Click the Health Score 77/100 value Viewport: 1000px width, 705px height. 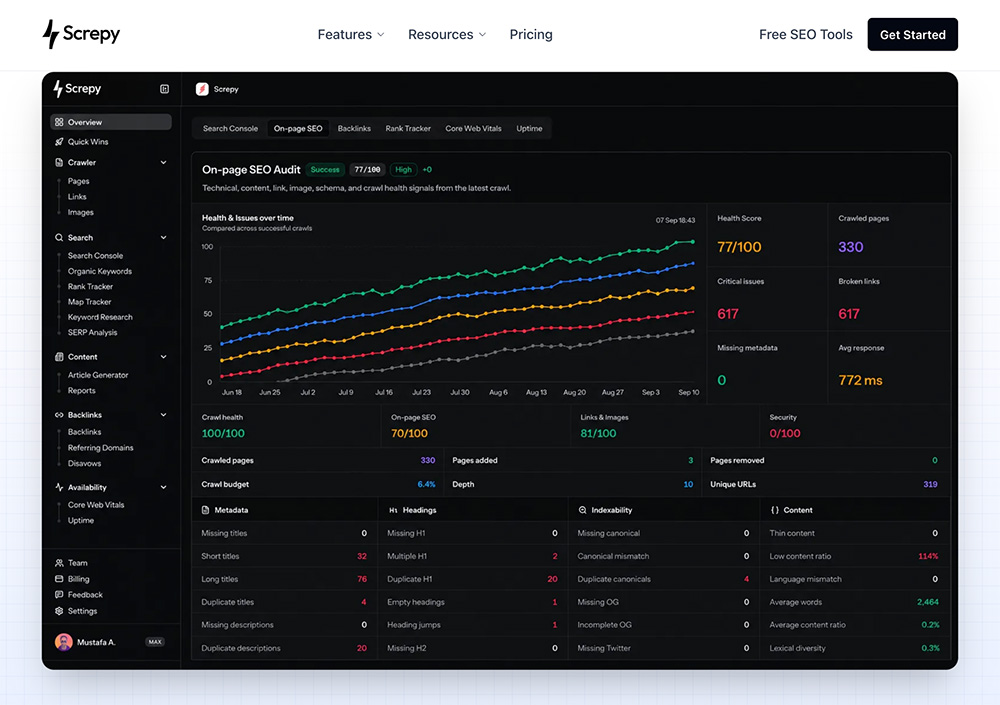pos(739,247)
